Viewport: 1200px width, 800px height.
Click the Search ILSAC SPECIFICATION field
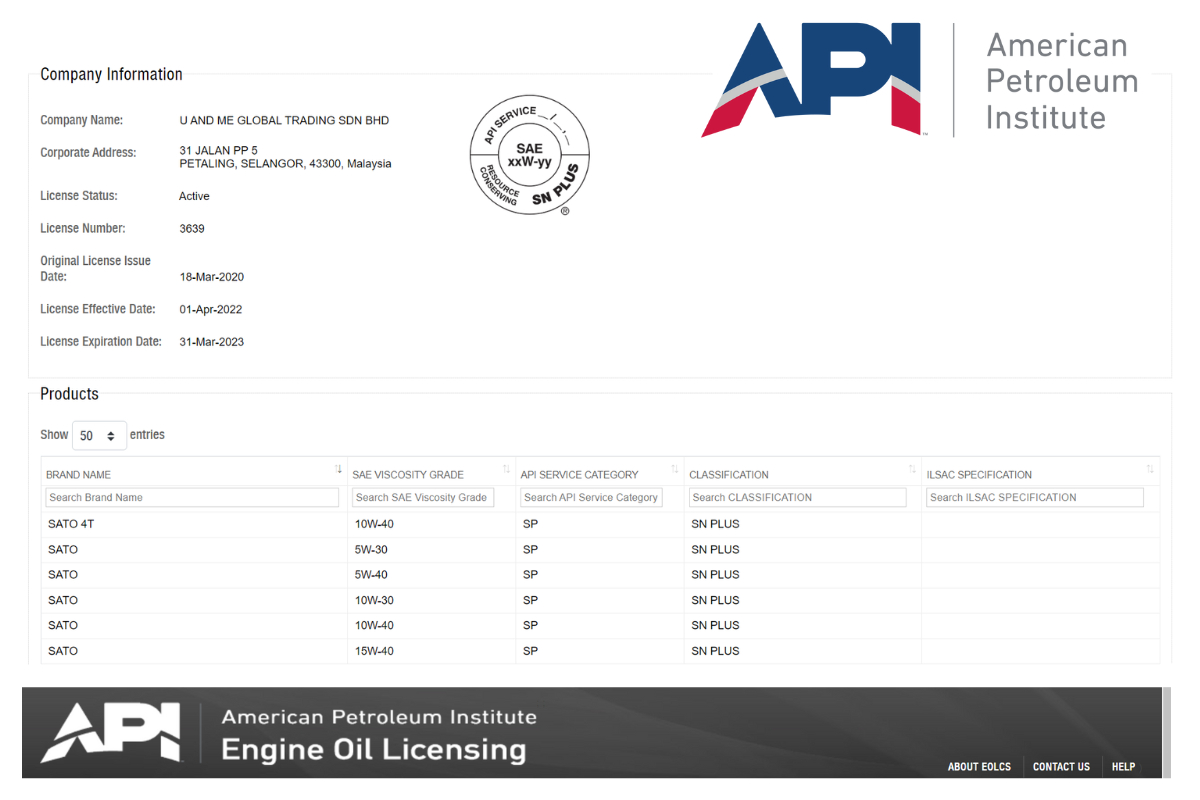tap(1035, 497)
